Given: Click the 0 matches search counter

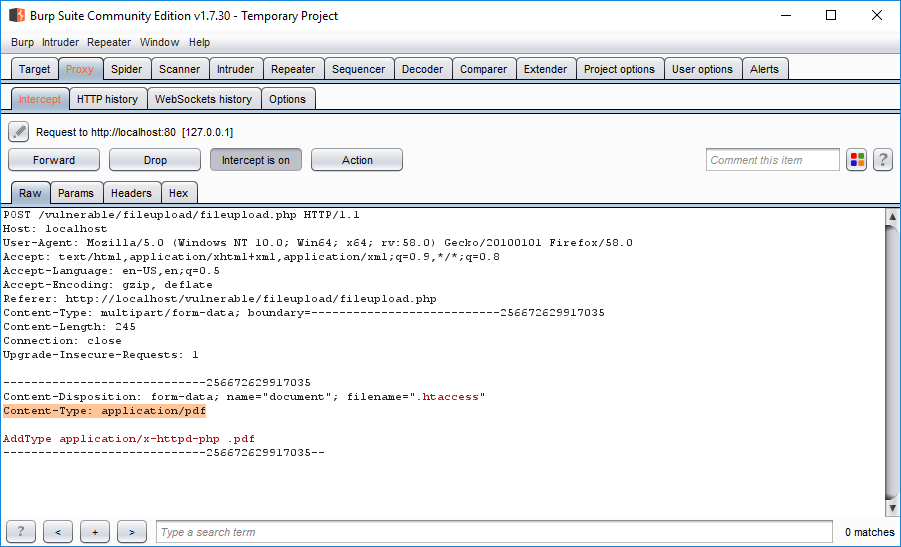Looking at the screenshot, I should point(869,532).
